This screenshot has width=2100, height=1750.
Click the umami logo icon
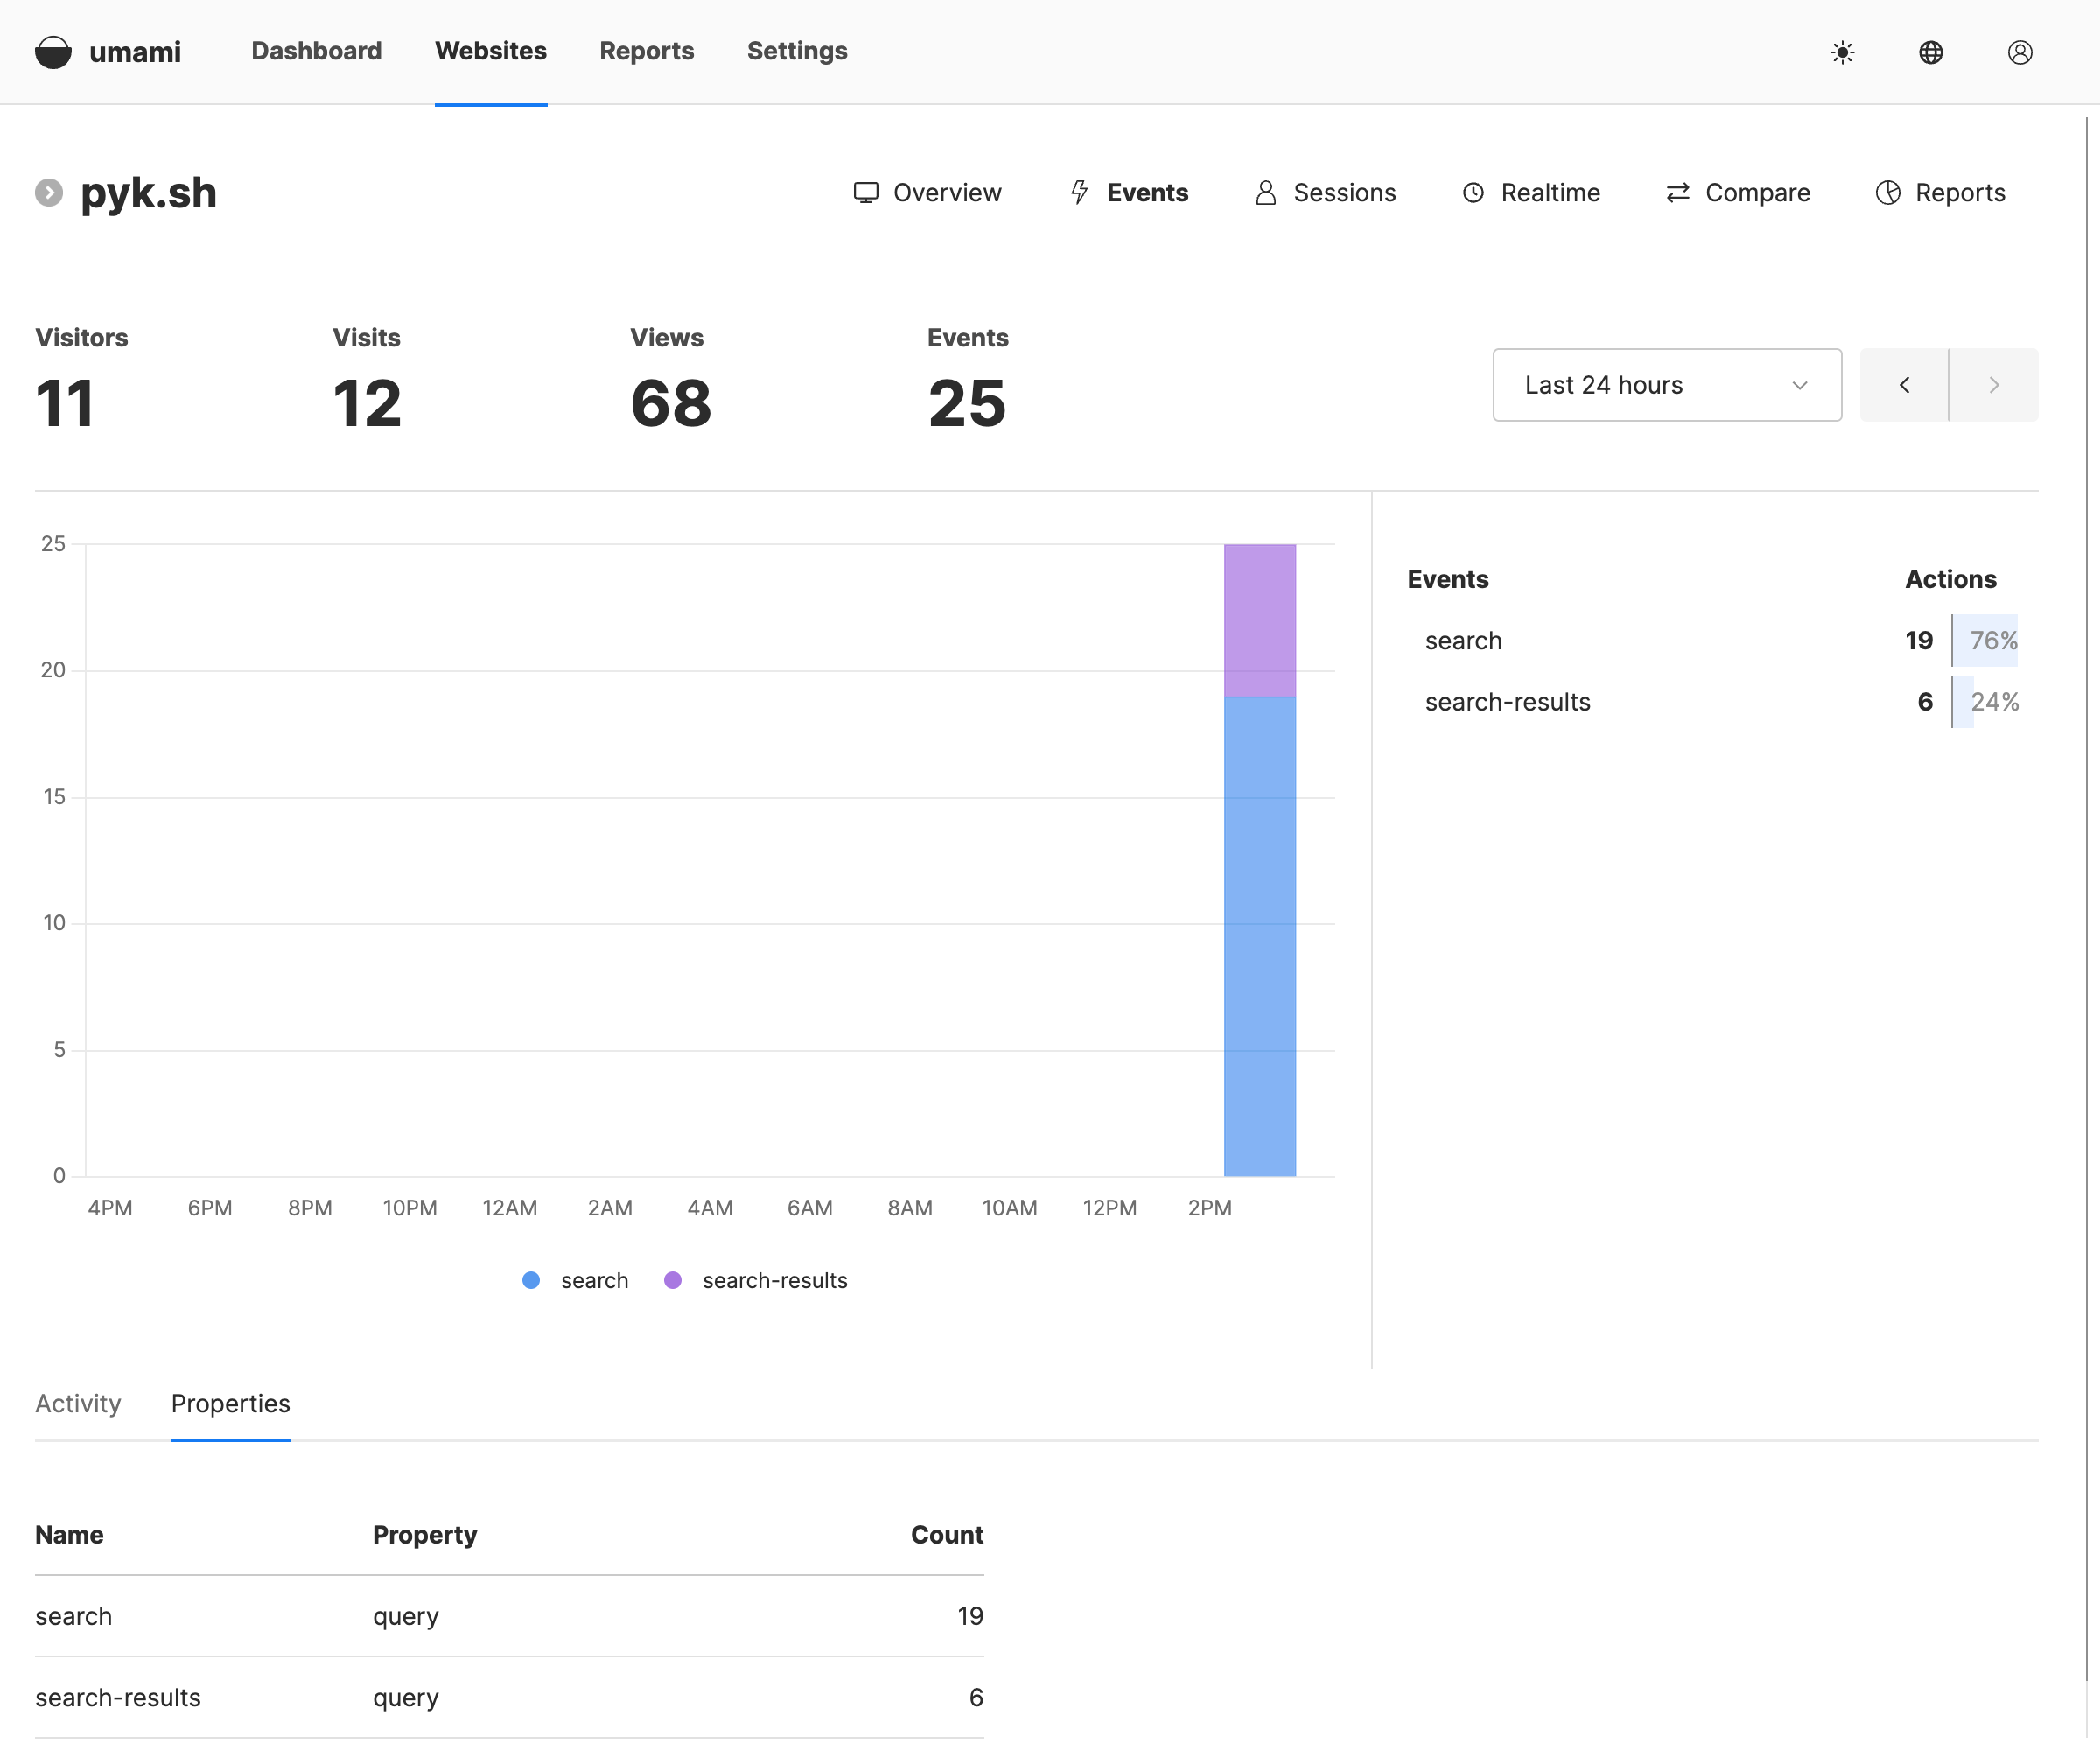(53, 52)
